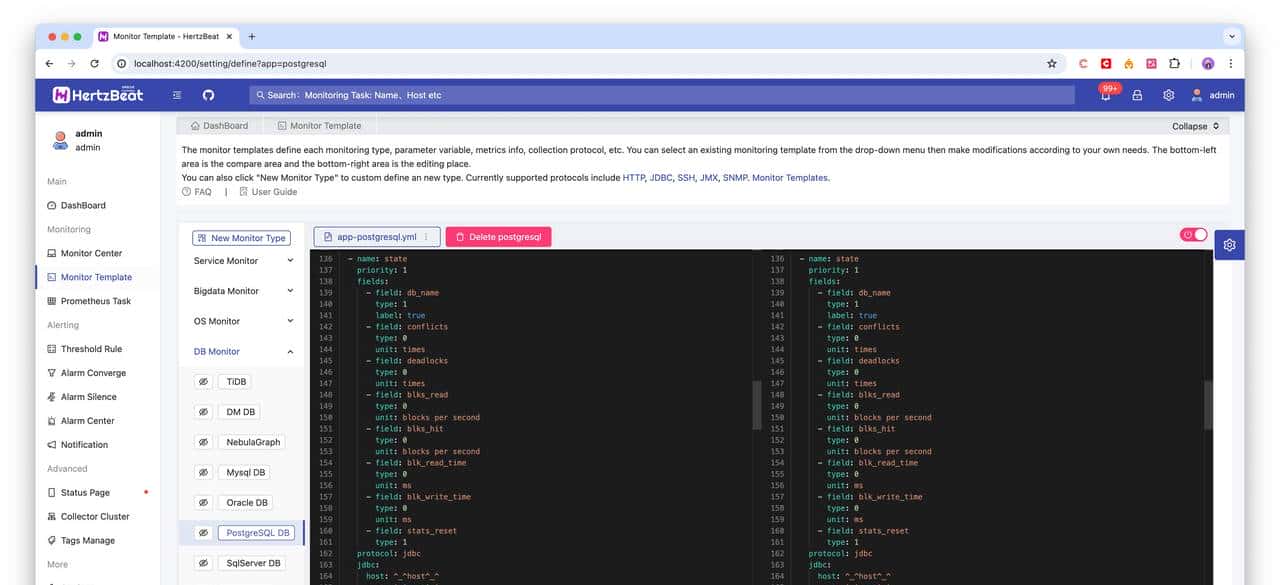Switch the red toggle above the editor
The image size is (1280, 585).
click(1194, 235)
